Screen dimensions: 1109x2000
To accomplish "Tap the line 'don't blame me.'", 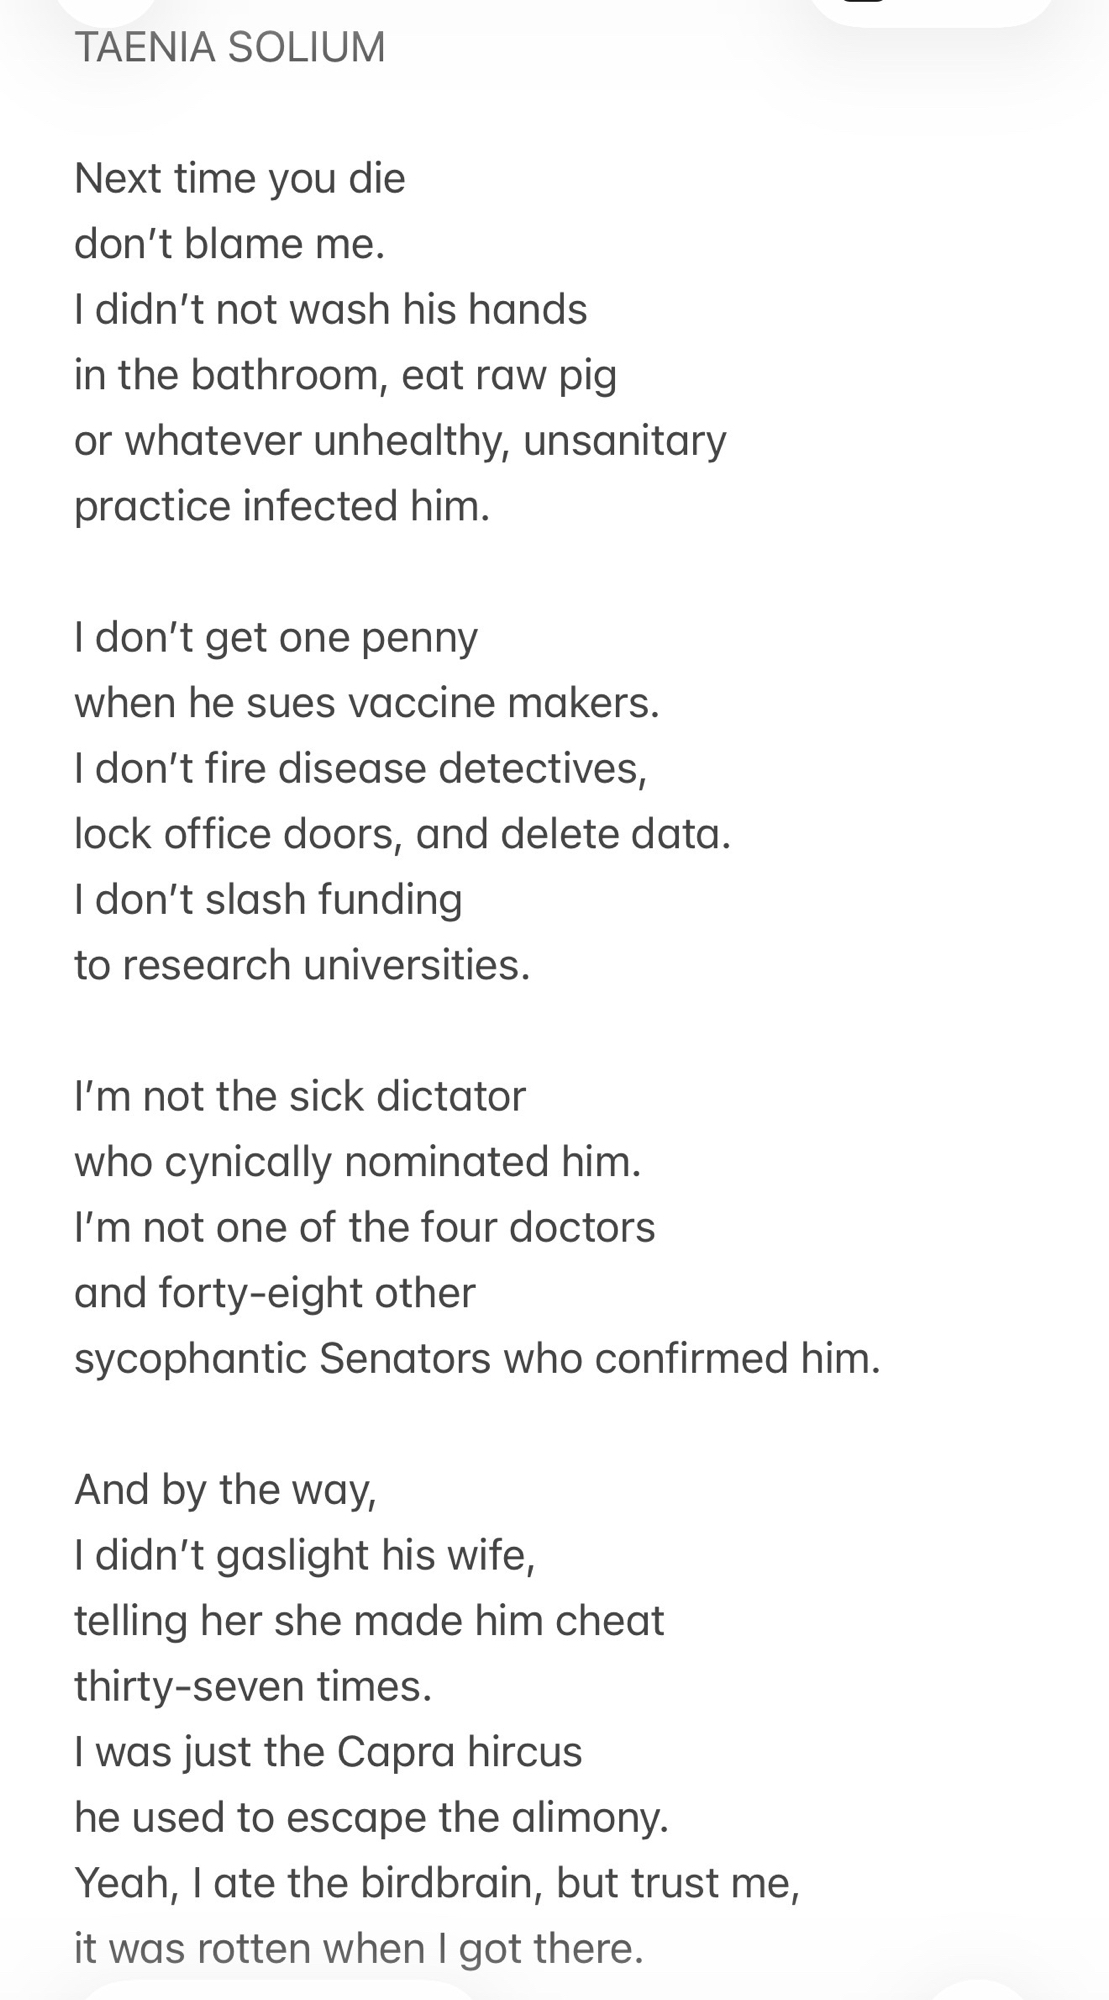I will pyautogui.click(x=230, y=245).
